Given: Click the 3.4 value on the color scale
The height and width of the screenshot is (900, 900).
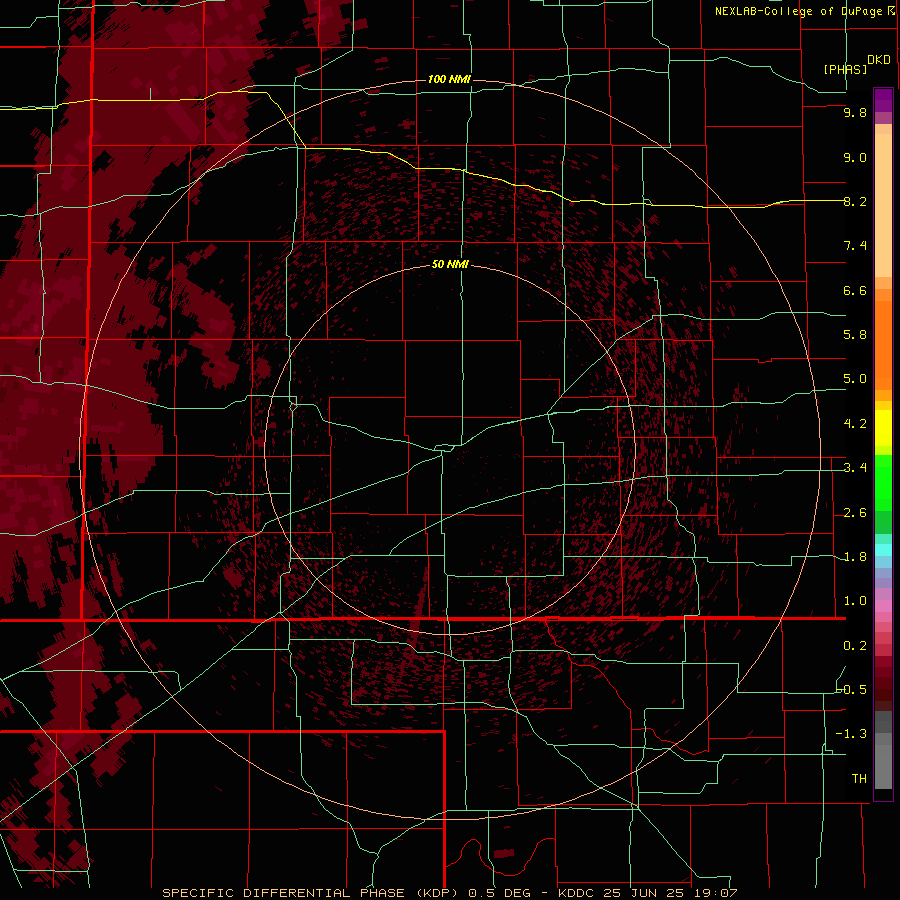Looking at the screenshot, I should pyautogui.click(x=855, y=468).
